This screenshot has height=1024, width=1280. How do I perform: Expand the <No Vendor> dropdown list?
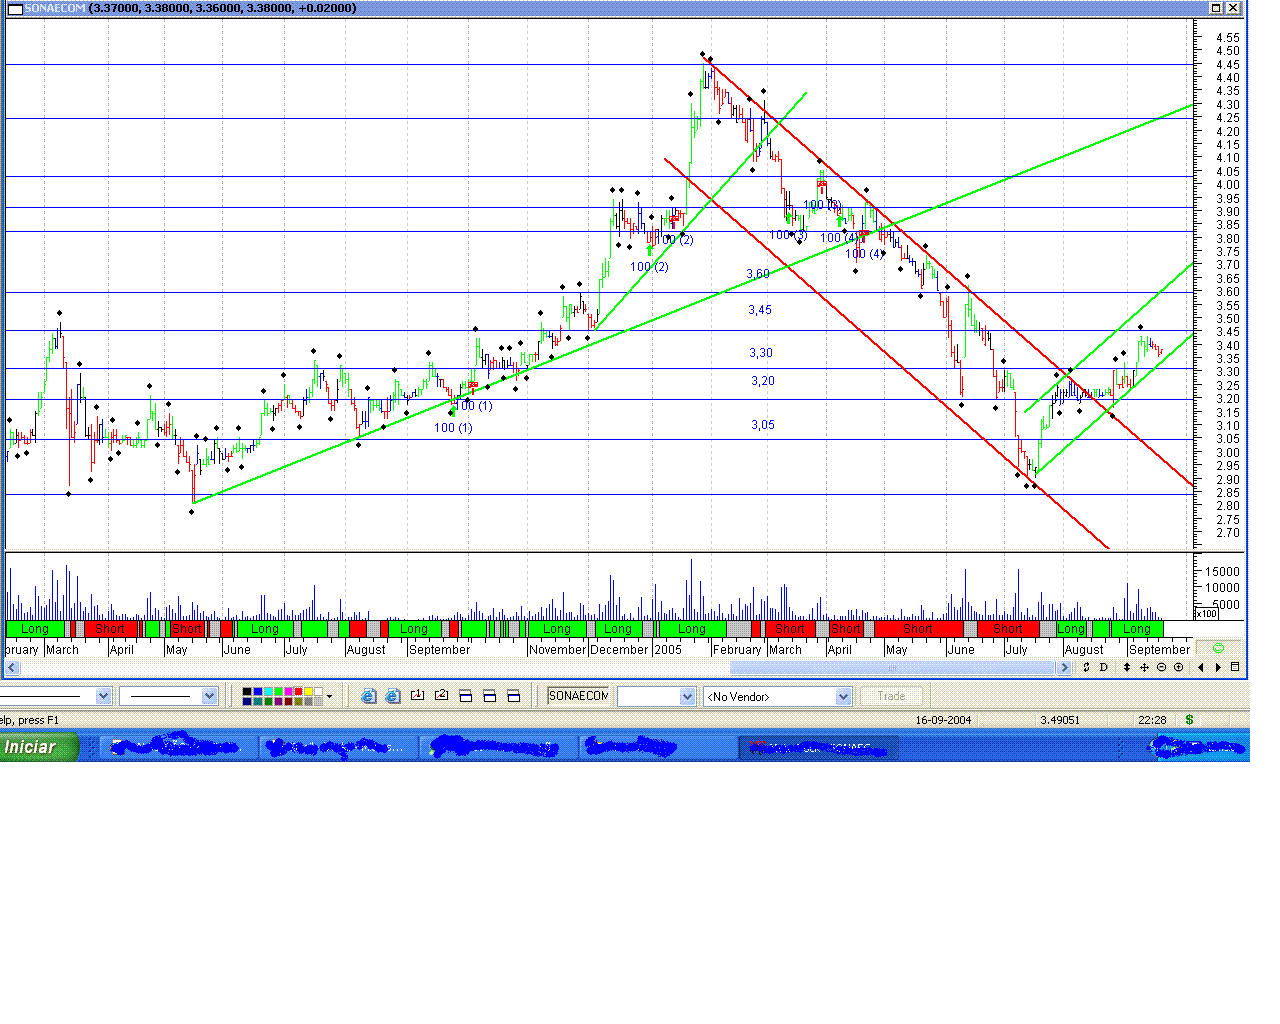843,696
